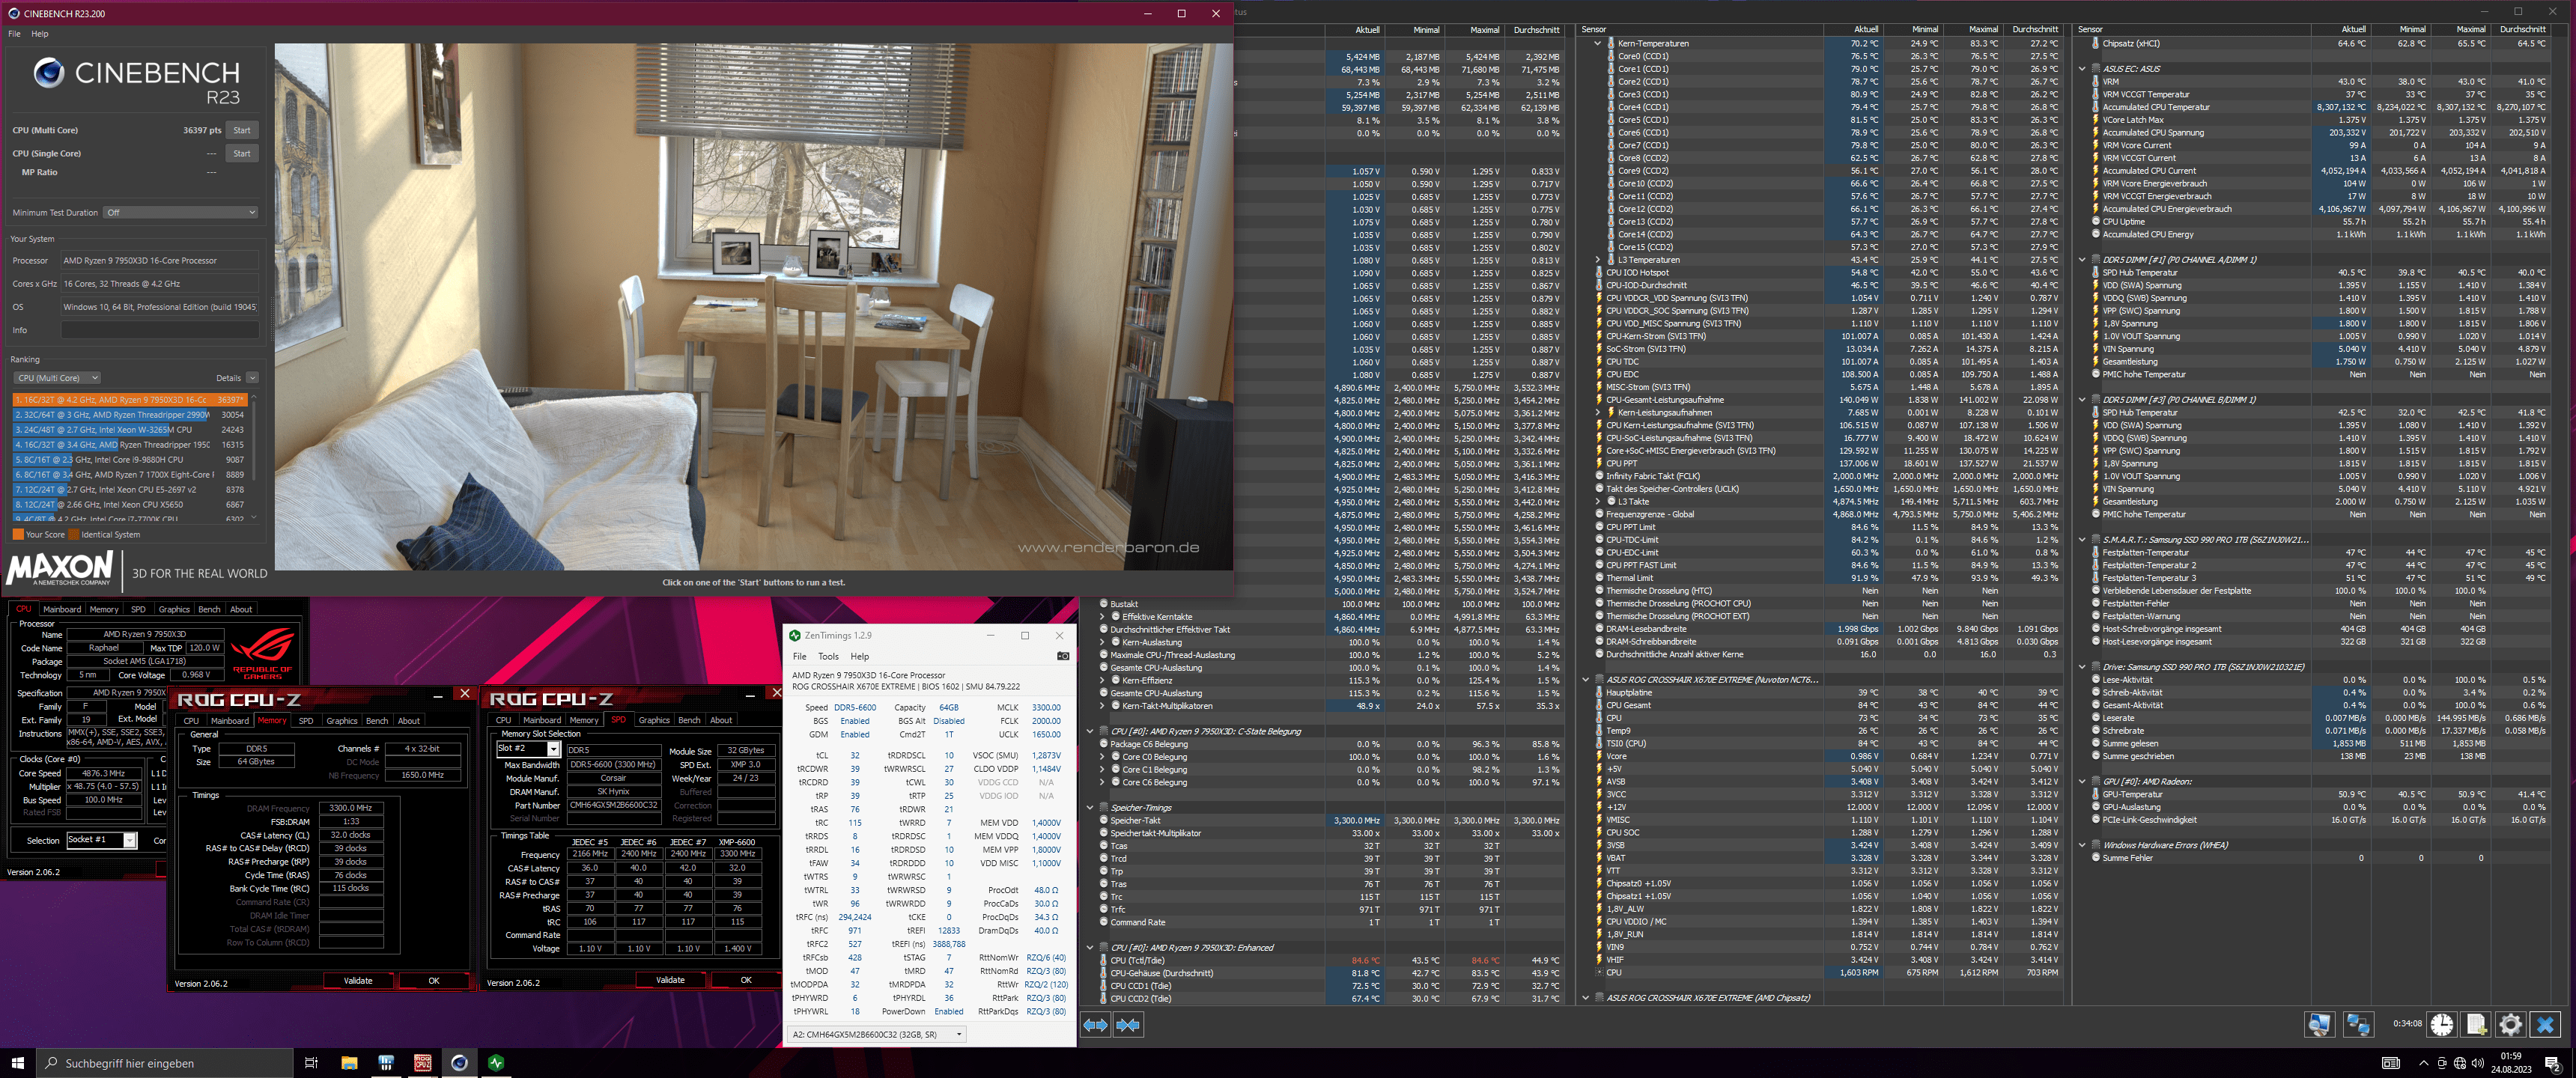The image size is (2576, 1078).
Task: Collapse Windows Hardware Errors (WHEA) group
Action: pos(2082,845)
